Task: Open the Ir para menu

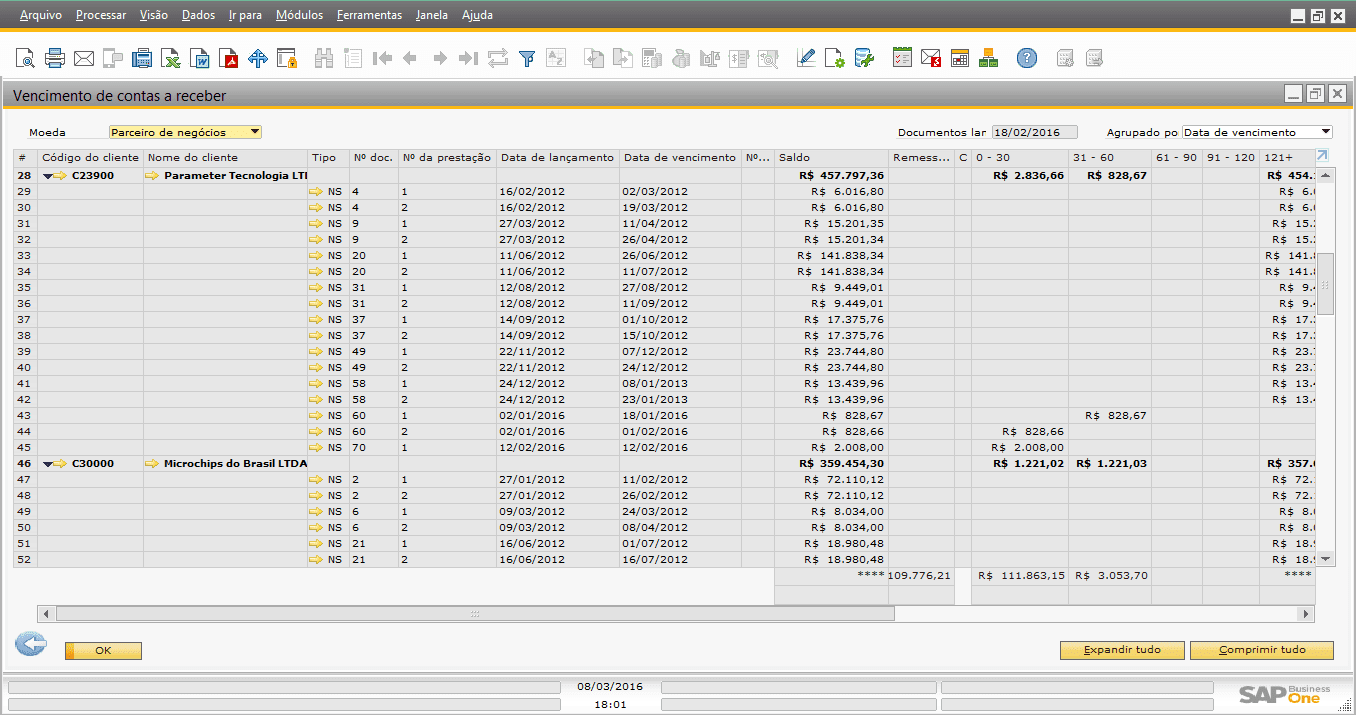Action: pyautogui.click(x=245, y=15)
